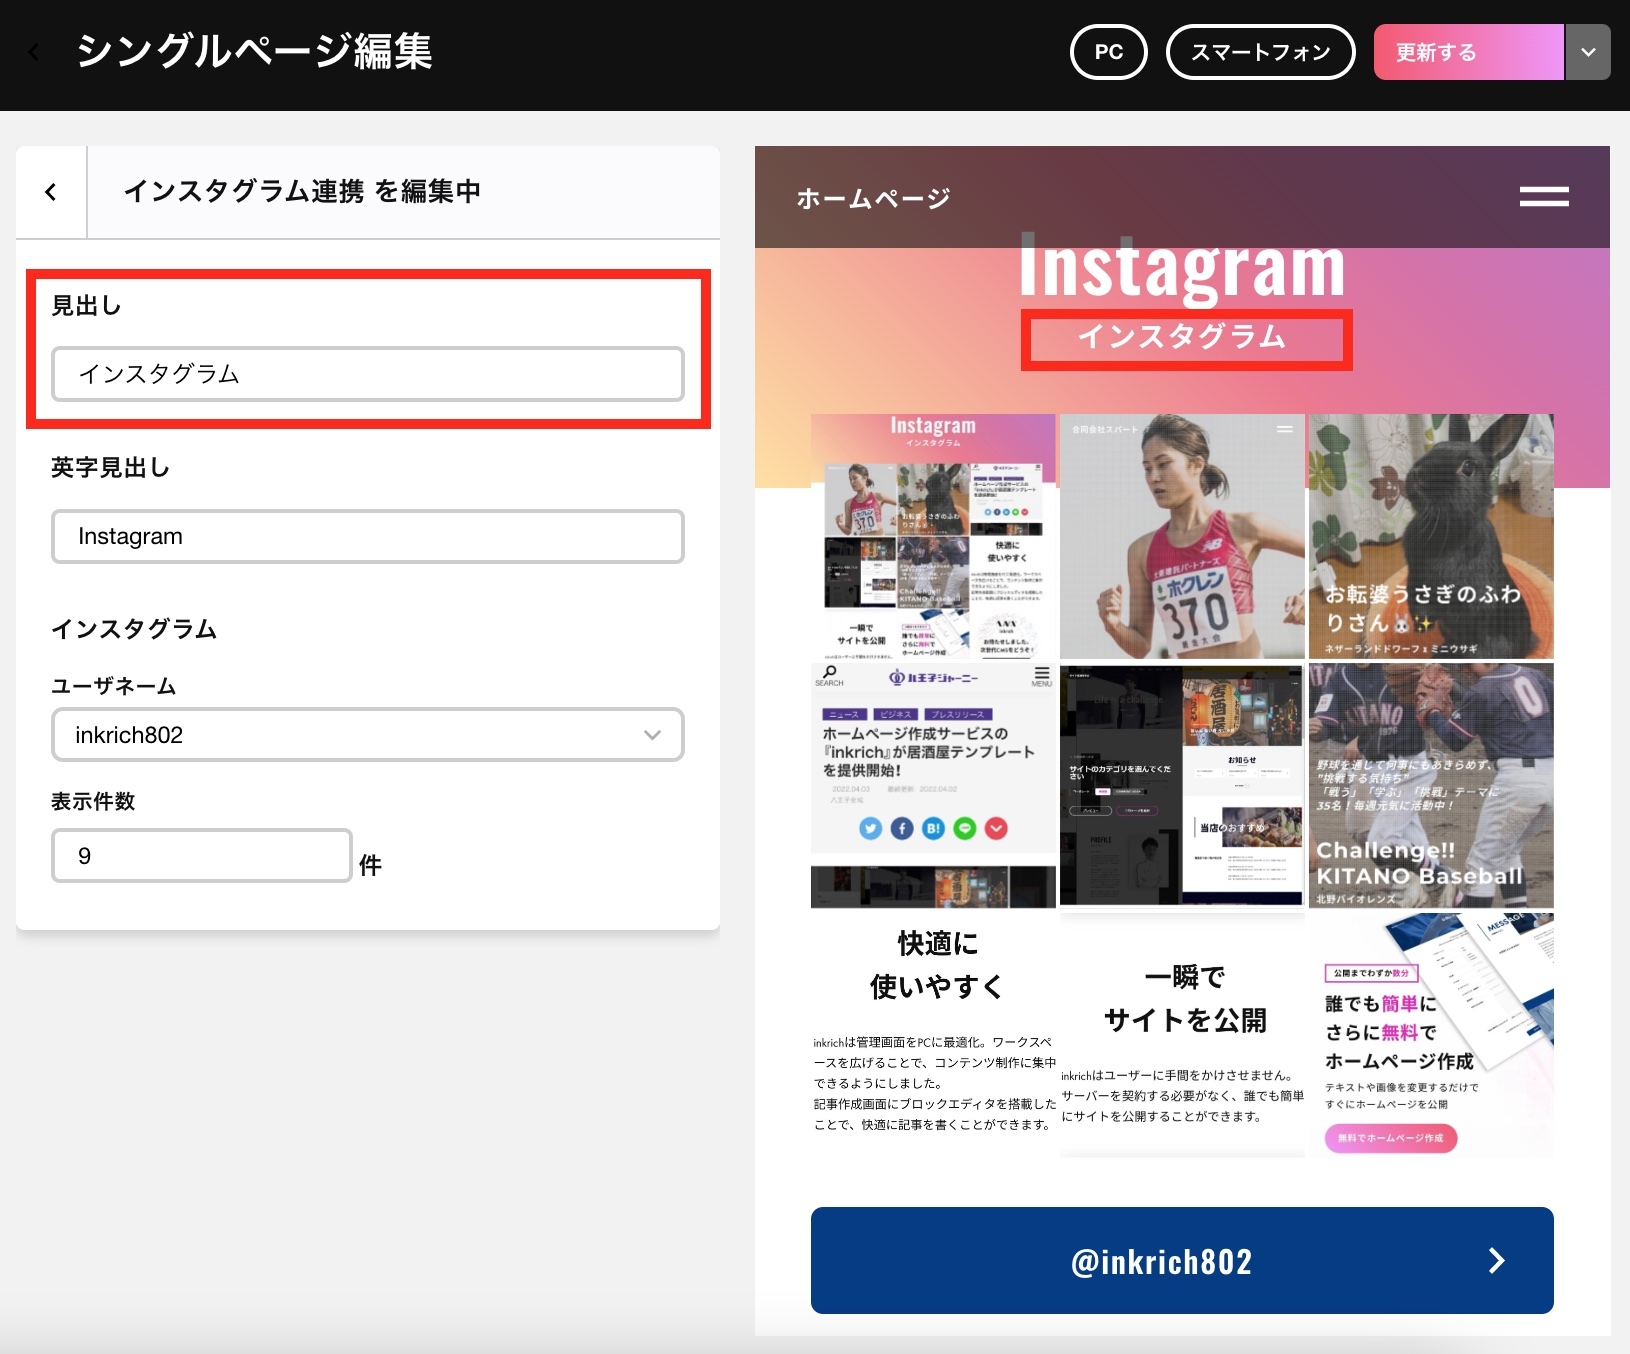The image size is (1630, 1354).
Task: Switch preview to PC mode
Action: coord(1108,52)
